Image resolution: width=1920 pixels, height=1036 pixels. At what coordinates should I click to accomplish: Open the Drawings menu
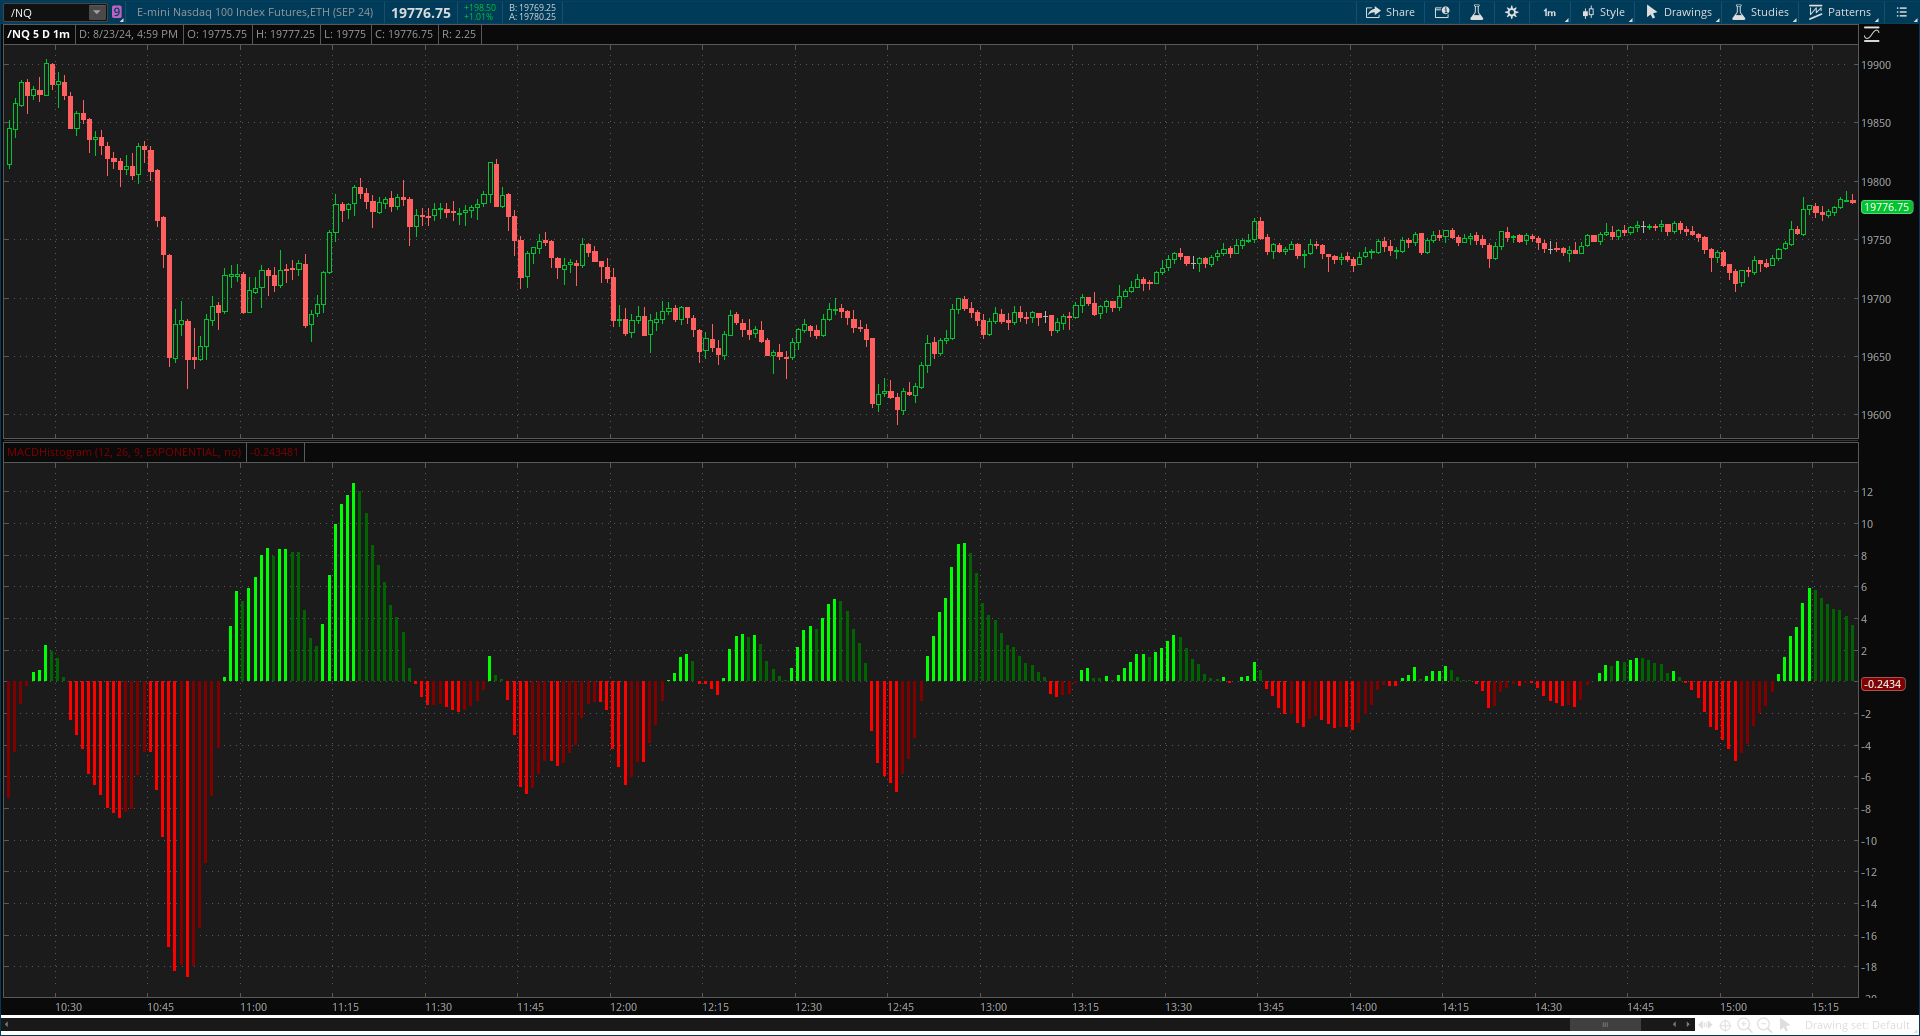(x=1679, y=12)
